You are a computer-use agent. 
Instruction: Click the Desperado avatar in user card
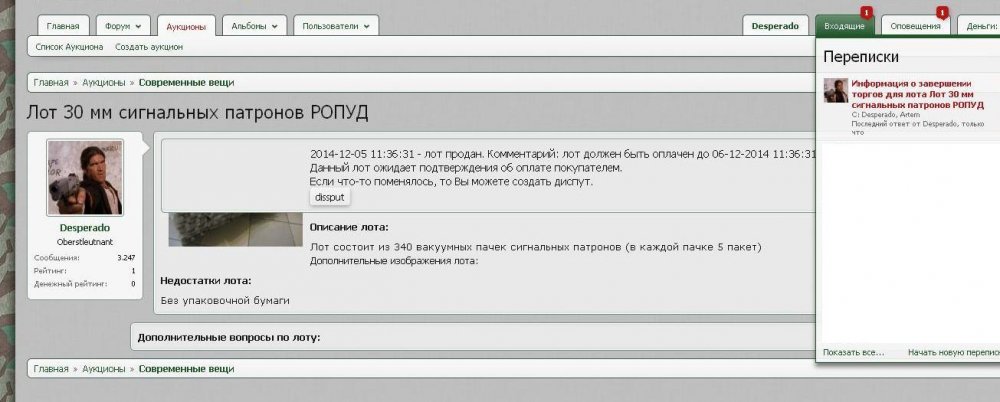coord(85,177)
